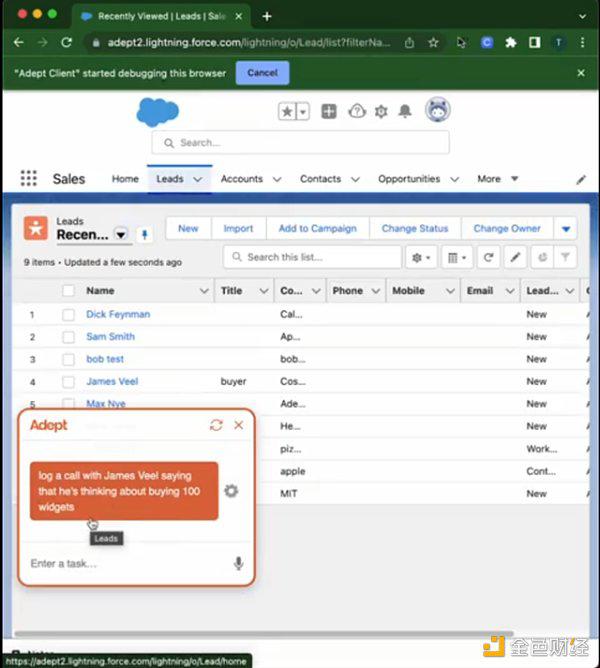
Task: Tick the select-all checkbox in header
Action: 68,291
